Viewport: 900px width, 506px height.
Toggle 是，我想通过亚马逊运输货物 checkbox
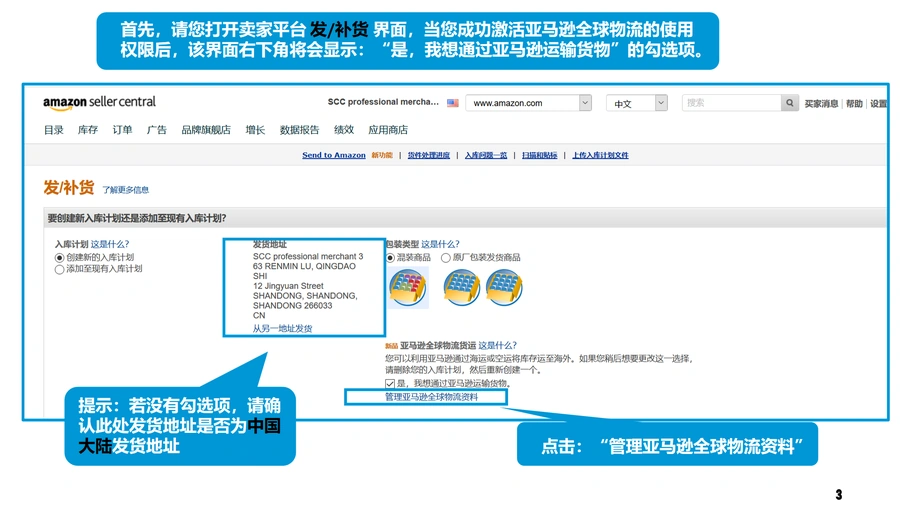390,383
